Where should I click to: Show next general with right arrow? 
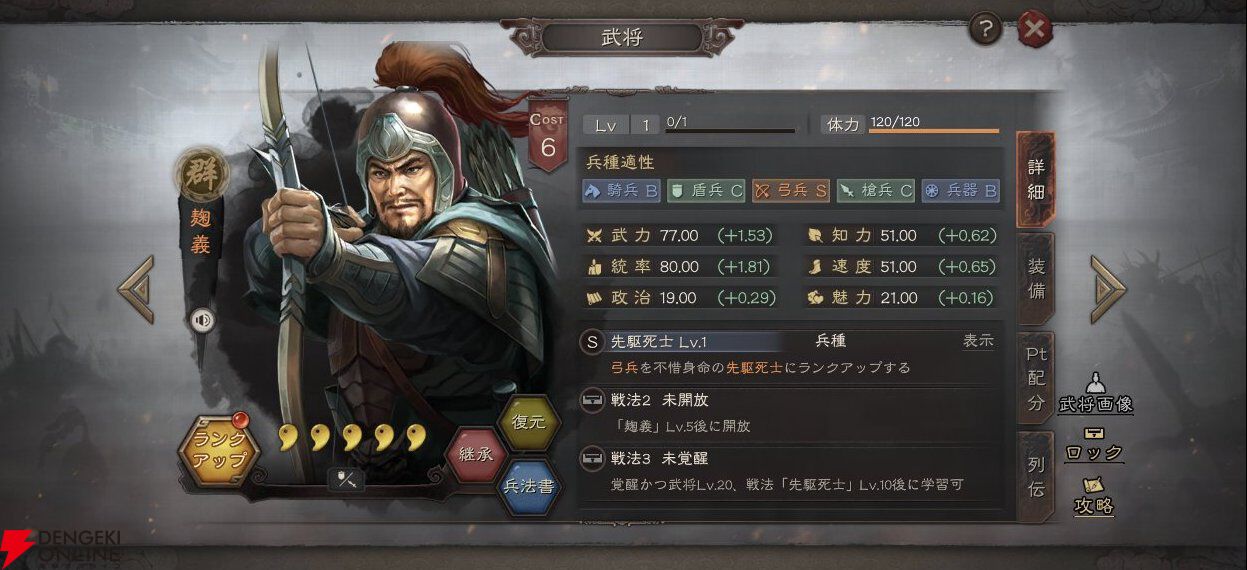tap(1108, 290)
